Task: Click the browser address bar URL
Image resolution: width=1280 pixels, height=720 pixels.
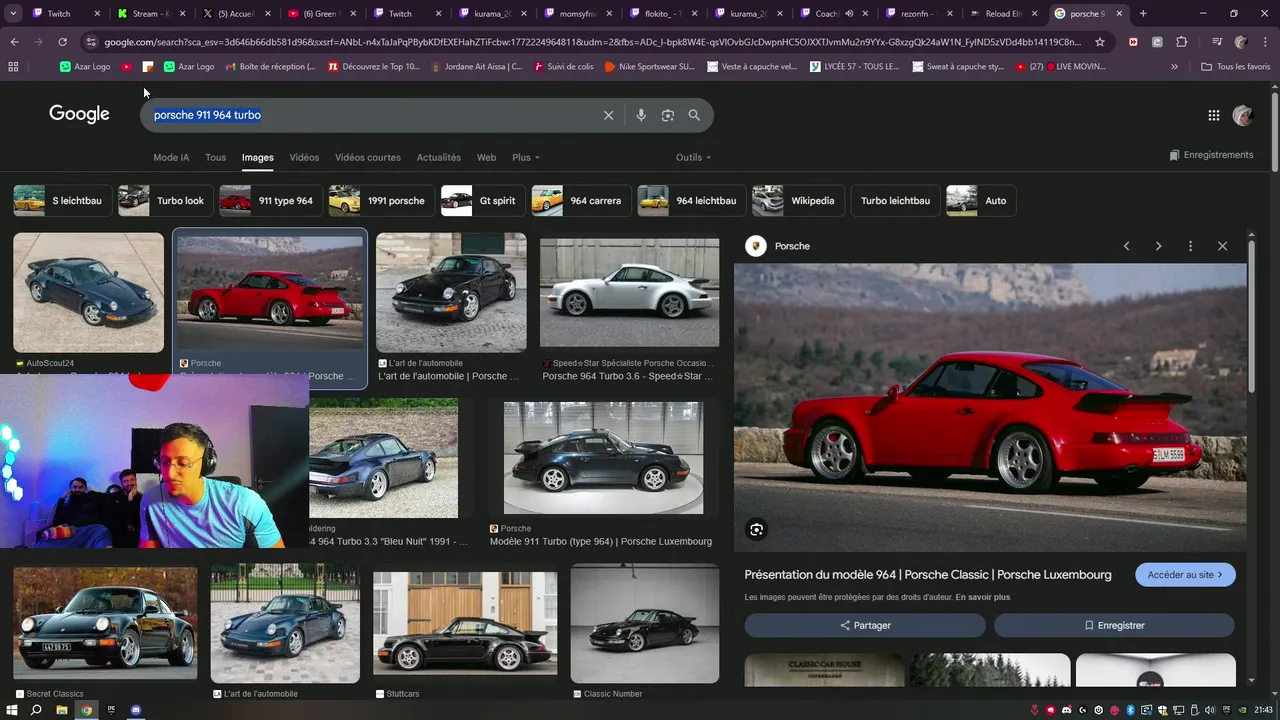Action: [592, 42]
